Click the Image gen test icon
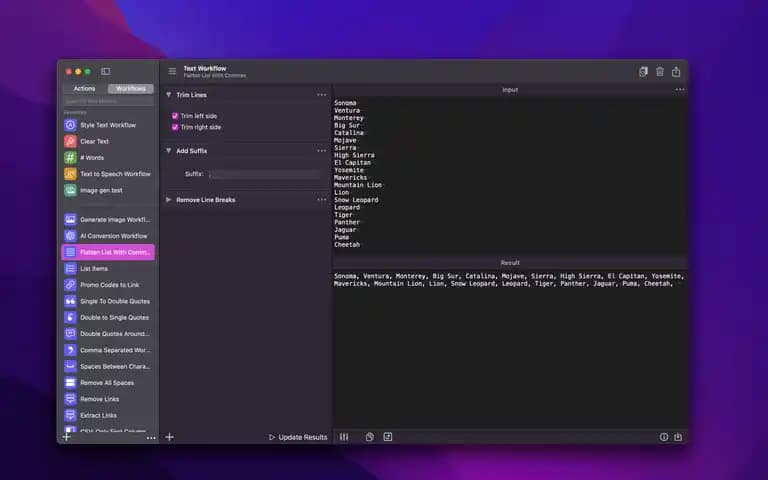This screenshot has width=768, height=480. (71, 190)
